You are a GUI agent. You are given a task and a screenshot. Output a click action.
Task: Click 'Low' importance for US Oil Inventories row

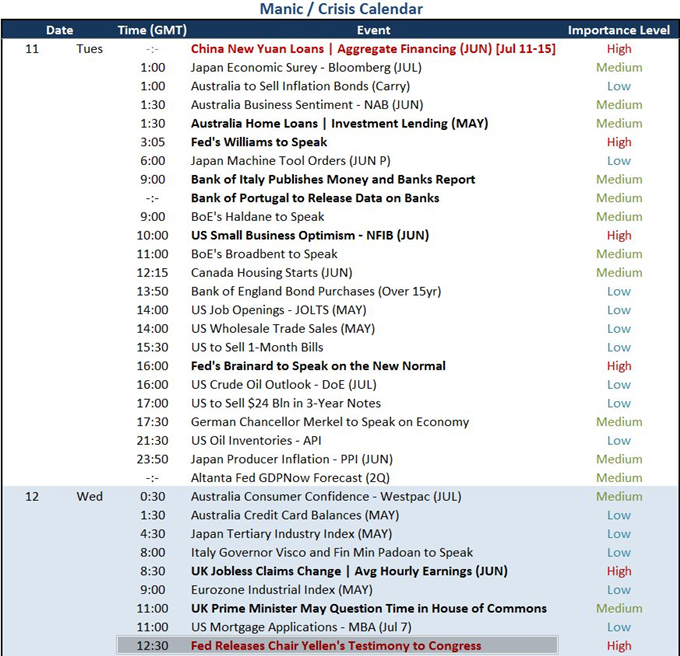[x=619, y=441]
